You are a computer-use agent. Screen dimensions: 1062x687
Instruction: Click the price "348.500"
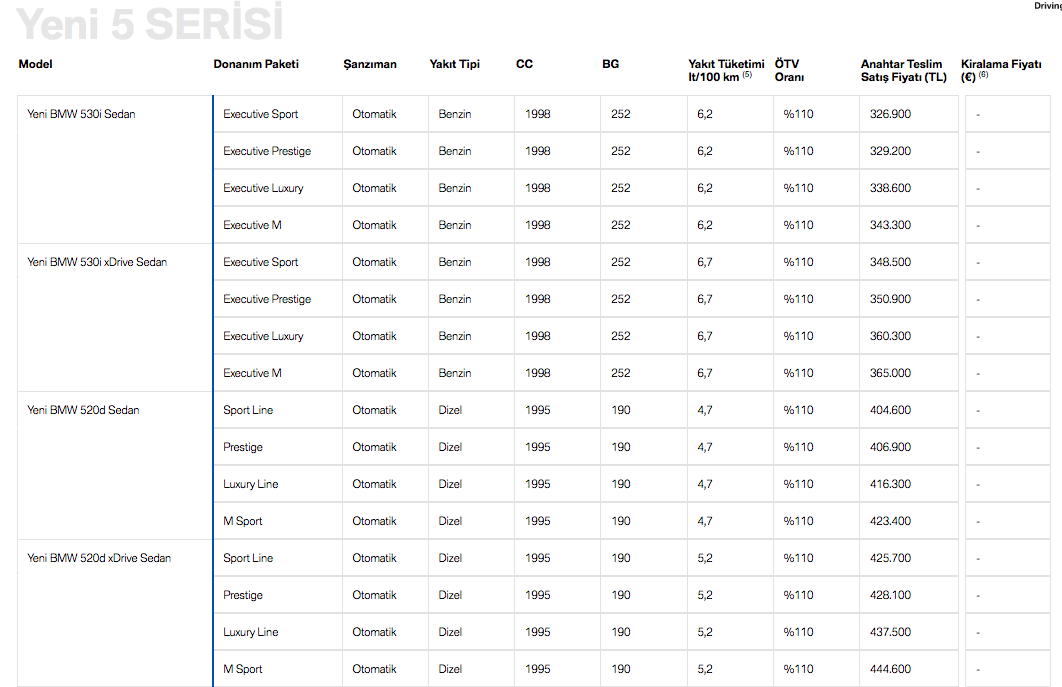891,262
